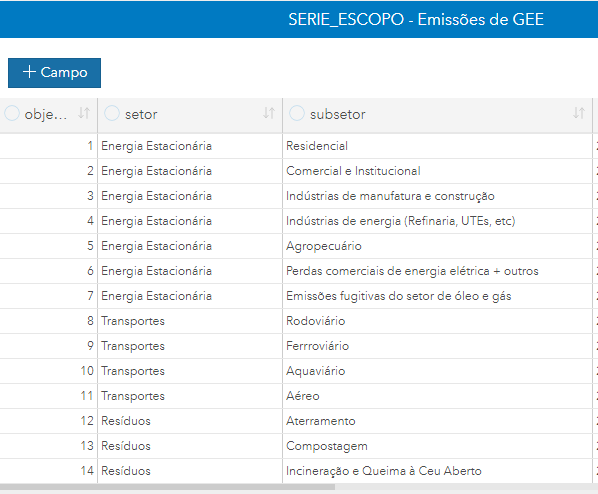Select the subsetor column radio circle

point(297,113)
